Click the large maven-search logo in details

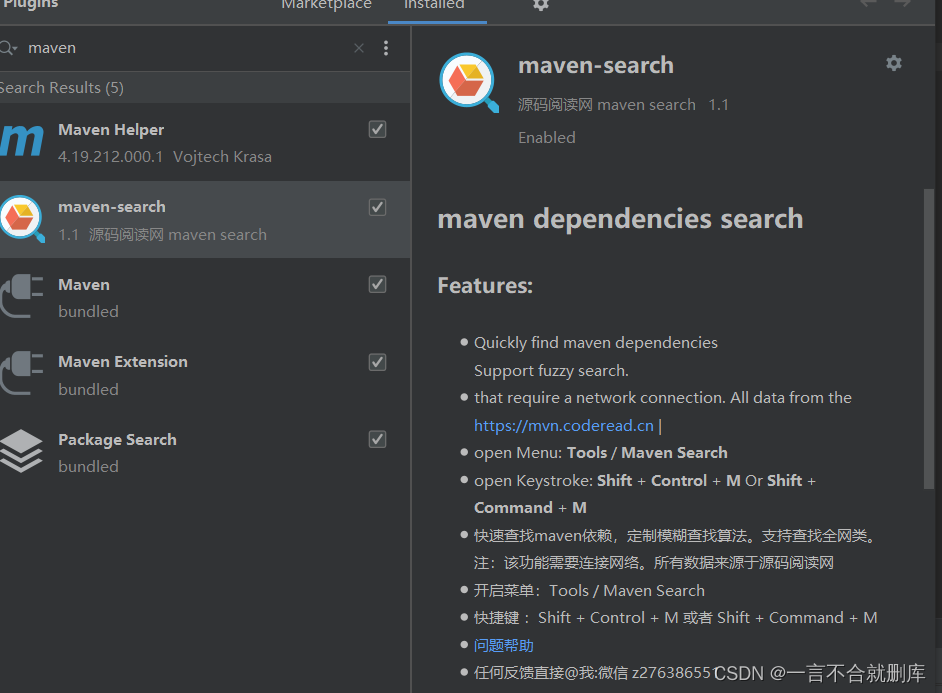tap(469, 82)
